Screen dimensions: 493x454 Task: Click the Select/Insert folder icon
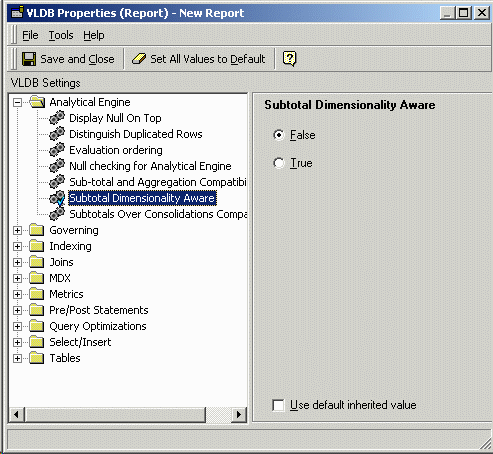point(36,342)
